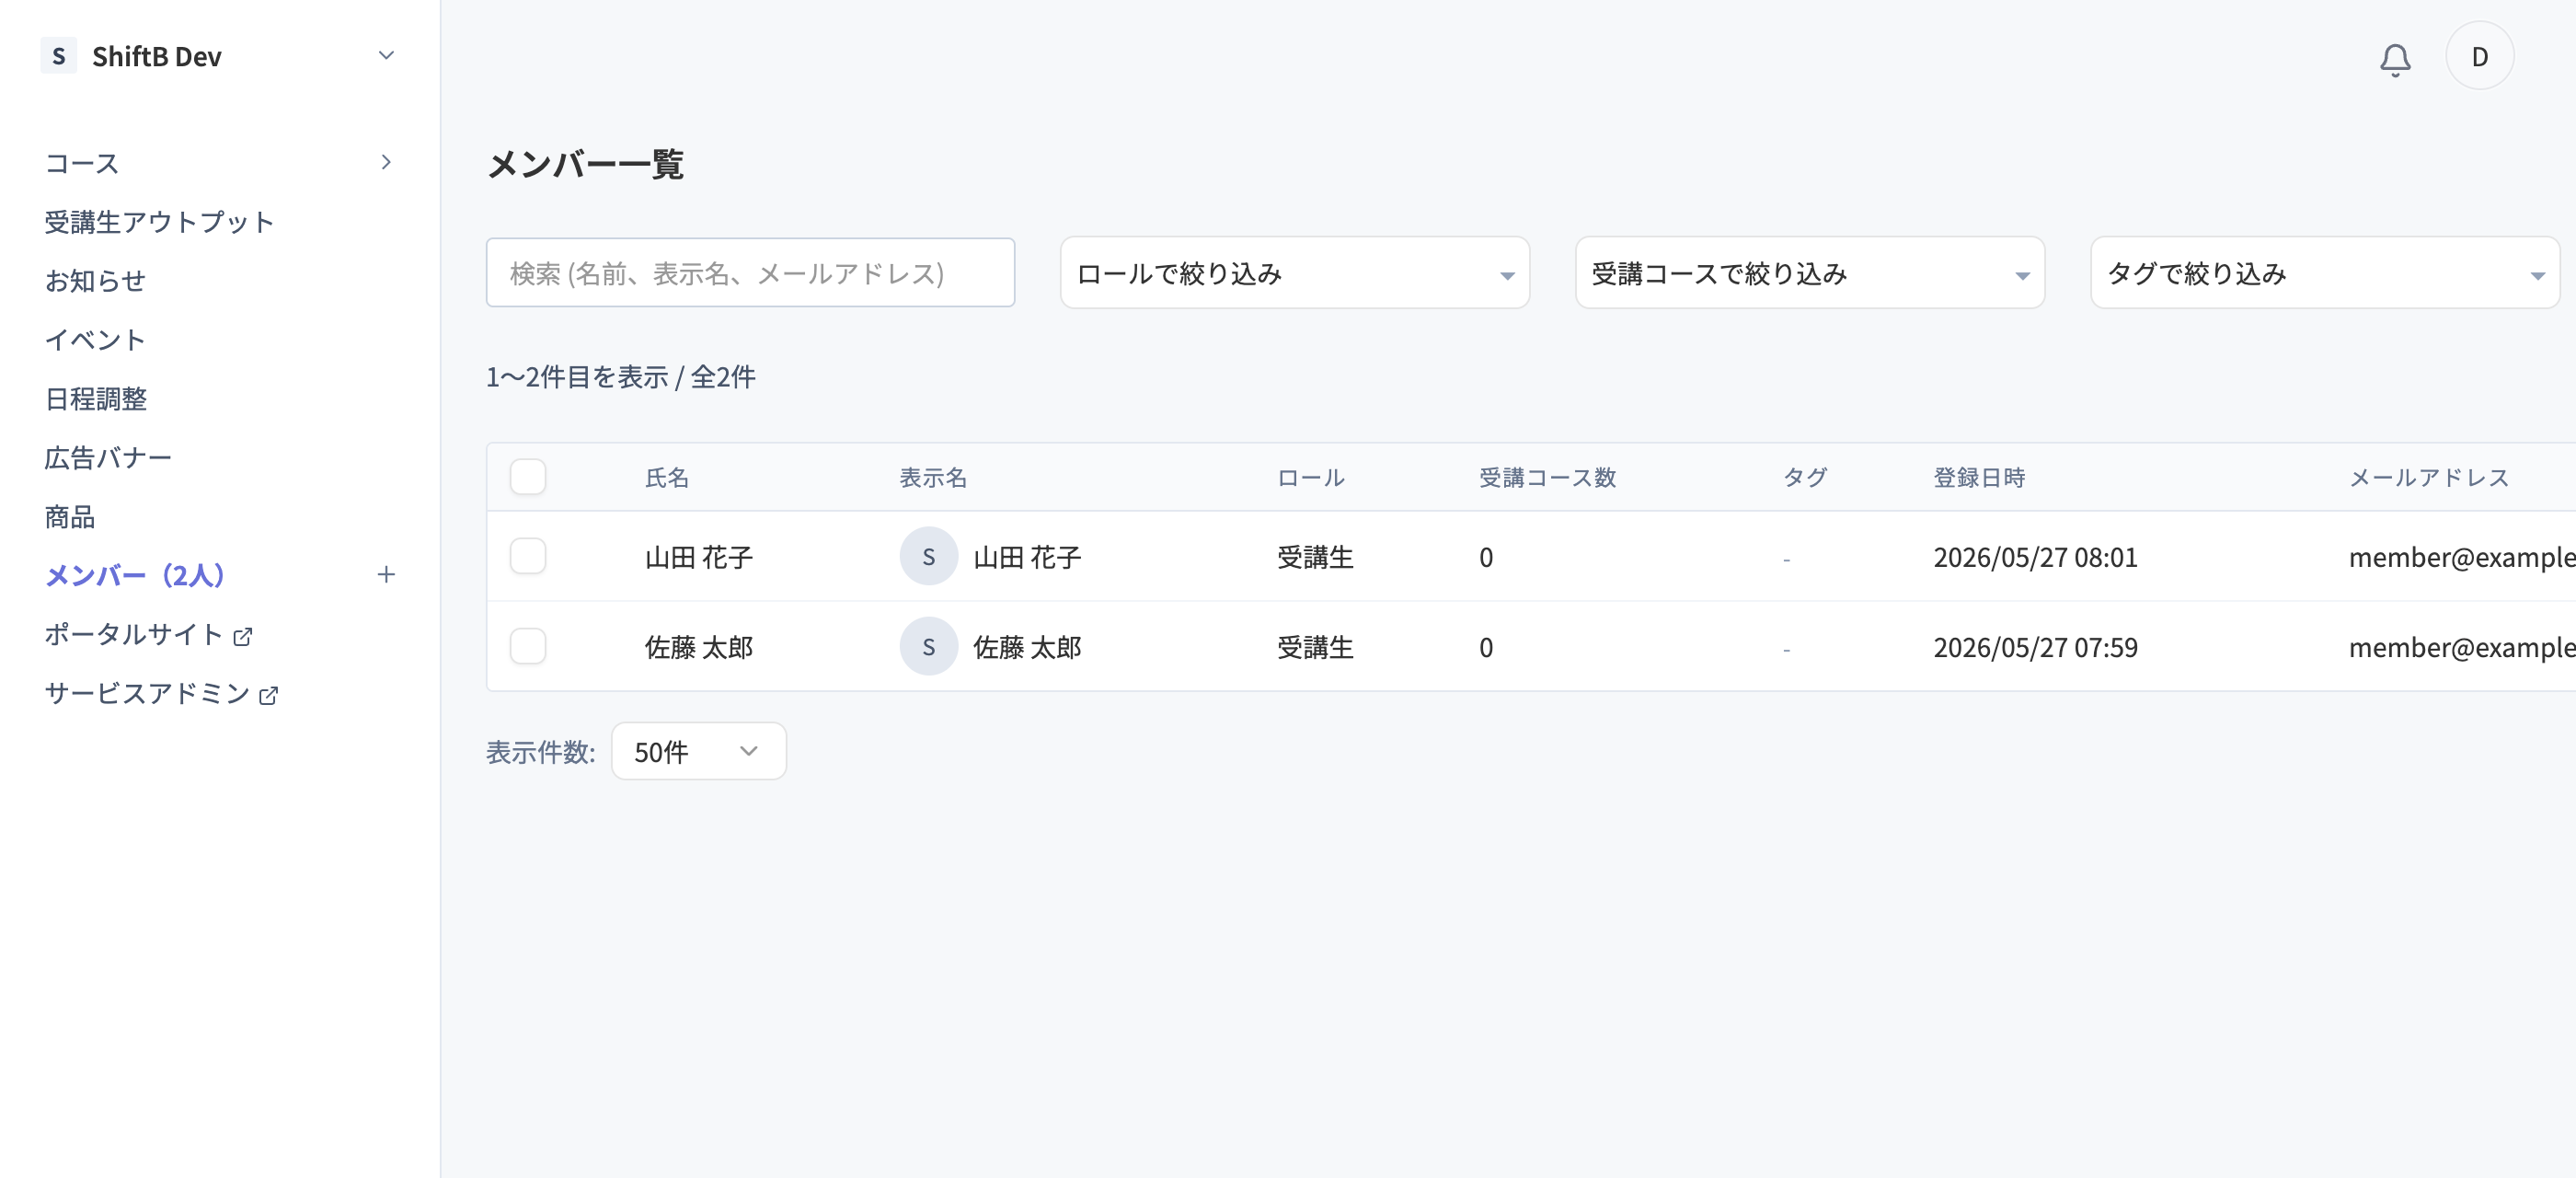Screen dimensions: 2576x1178
Task: Check the checkbox for 山田 花子 row
Action: (528, 556)
